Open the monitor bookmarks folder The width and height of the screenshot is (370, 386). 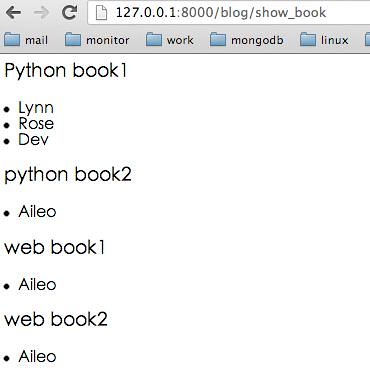97,40
